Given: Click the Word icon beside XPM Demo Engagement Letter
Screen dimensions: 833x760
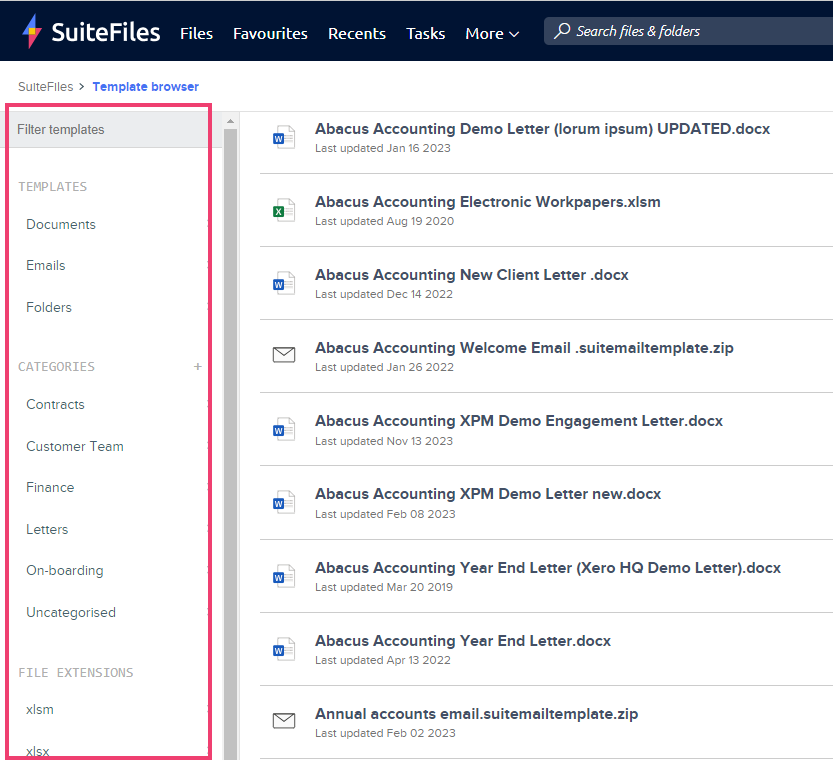Looking at the screenshot, I should 284,428.
